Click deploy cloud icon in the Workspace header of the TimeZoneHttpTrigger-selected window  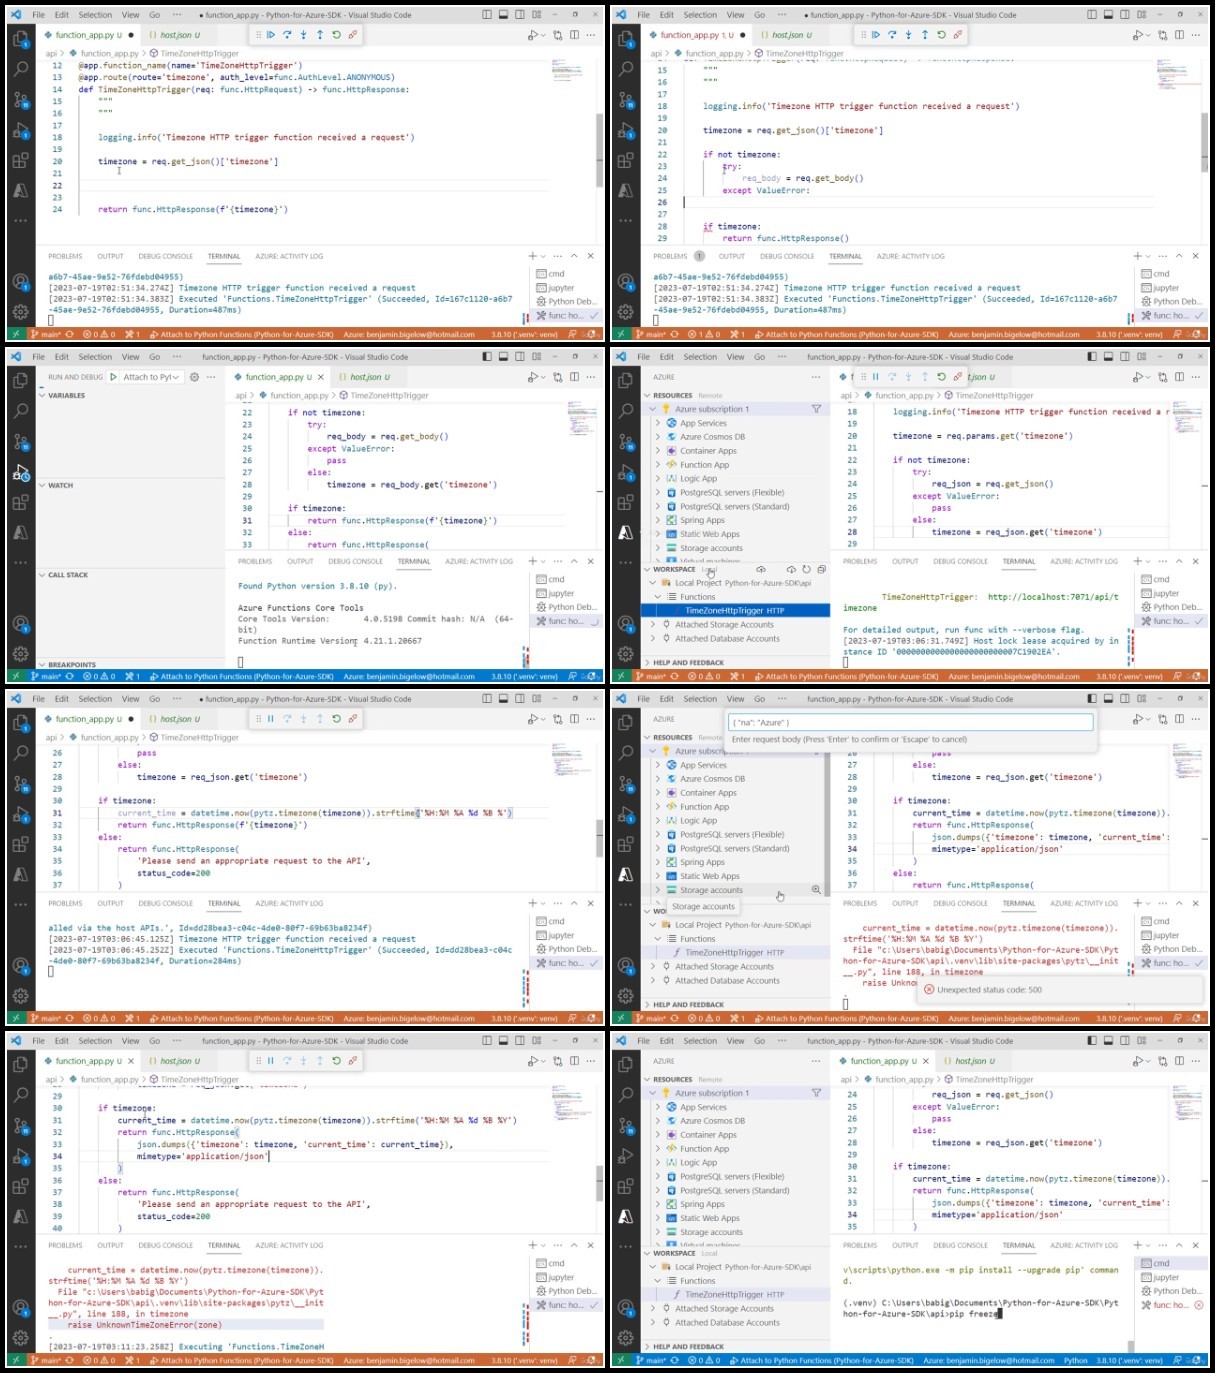click(761, 569)
